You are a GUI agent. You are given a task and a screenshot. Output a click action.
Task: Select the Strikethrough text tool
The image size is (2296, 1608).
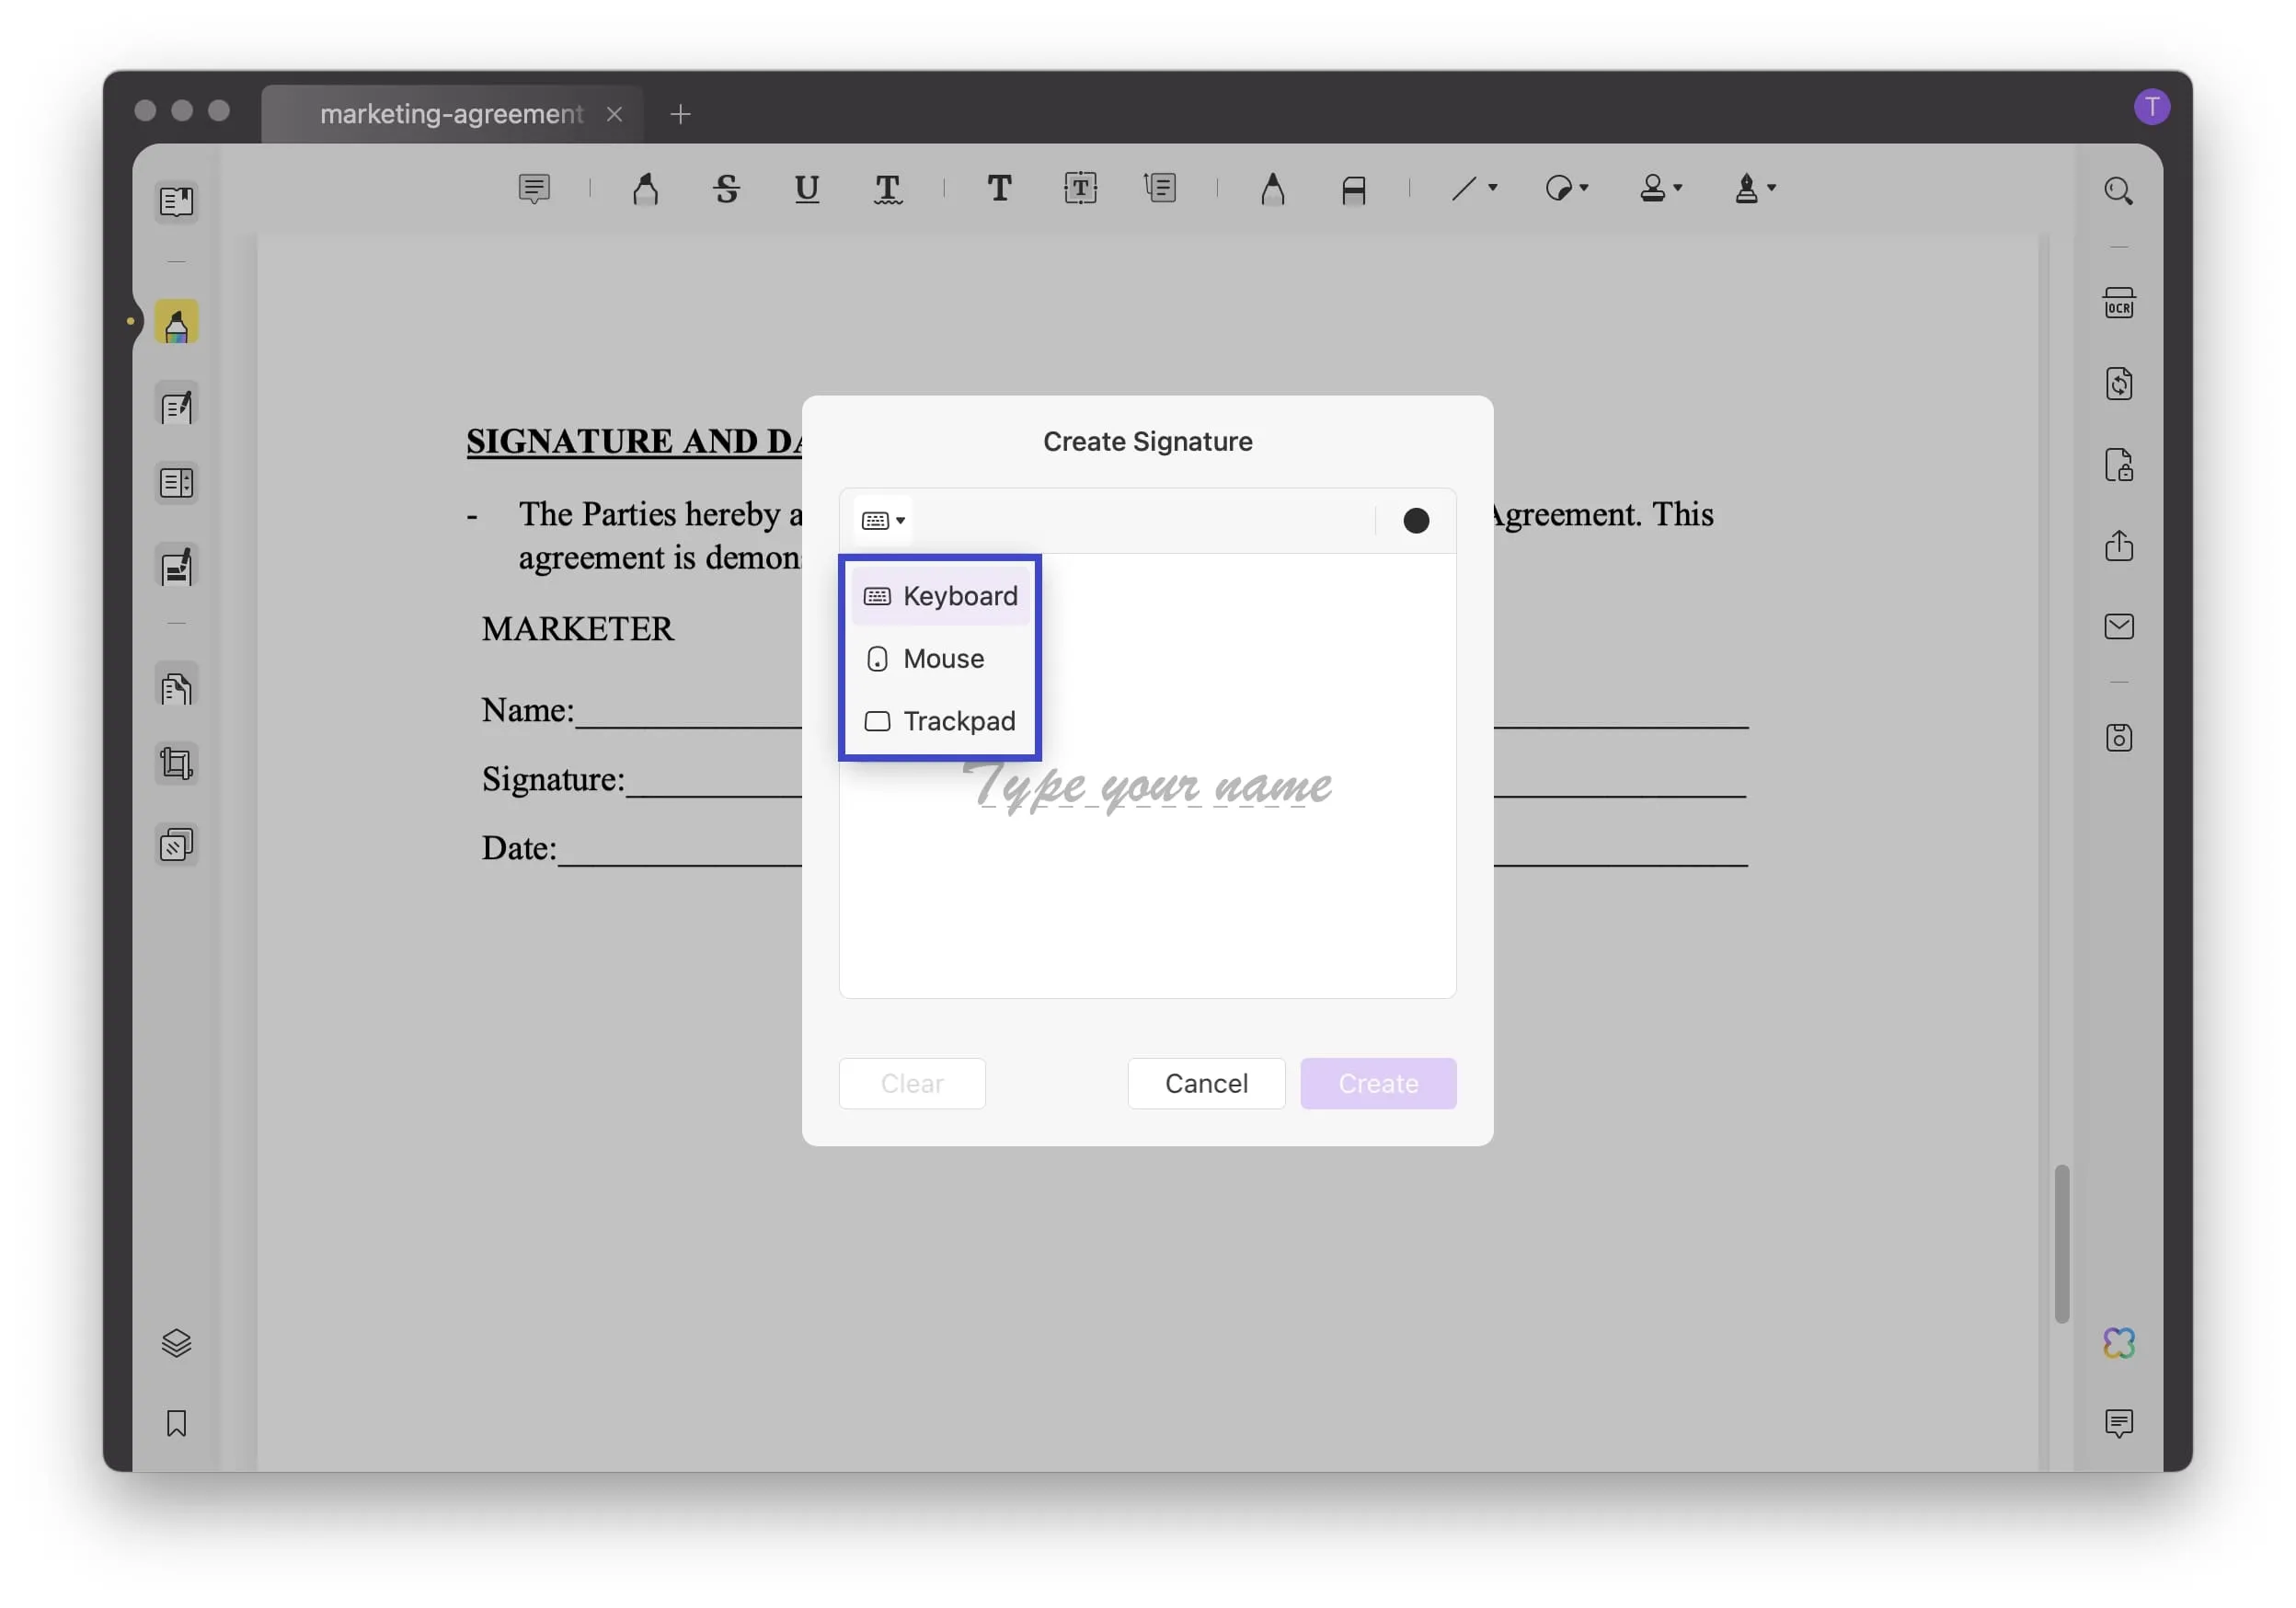[x=728, y=189]
